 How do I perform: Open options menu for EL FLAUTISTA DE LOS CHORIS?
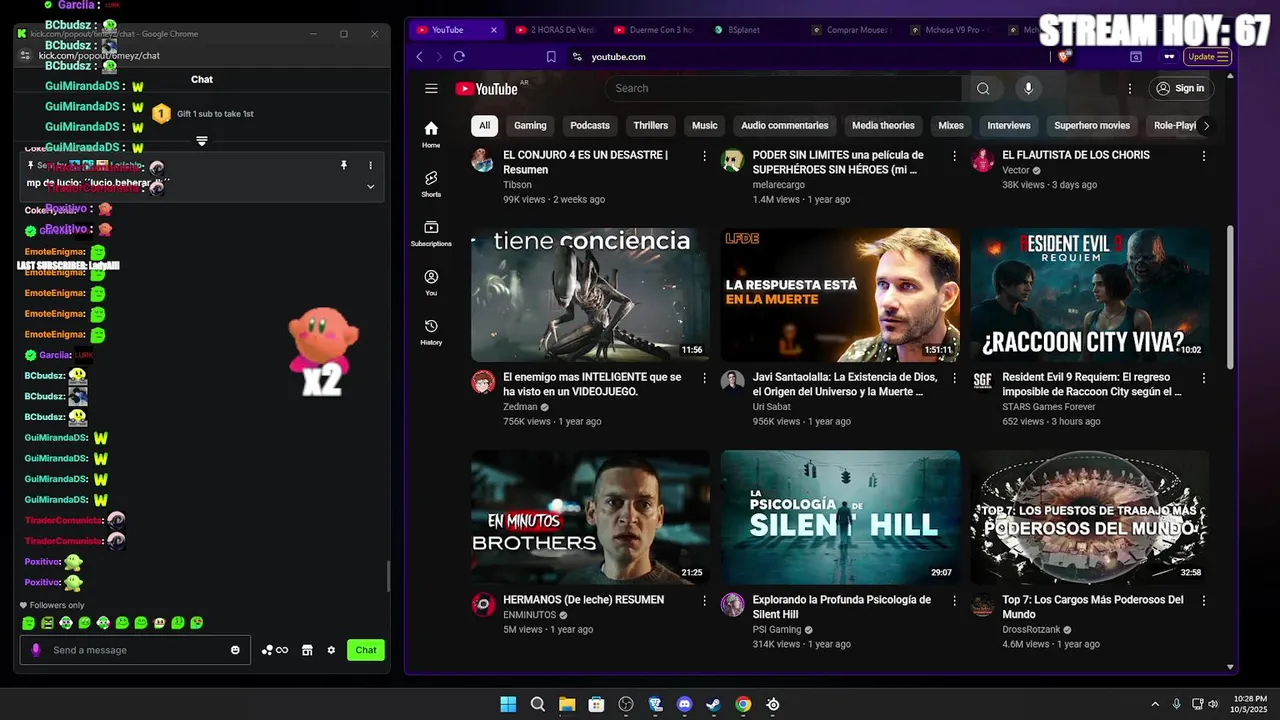coord(1204,156)
